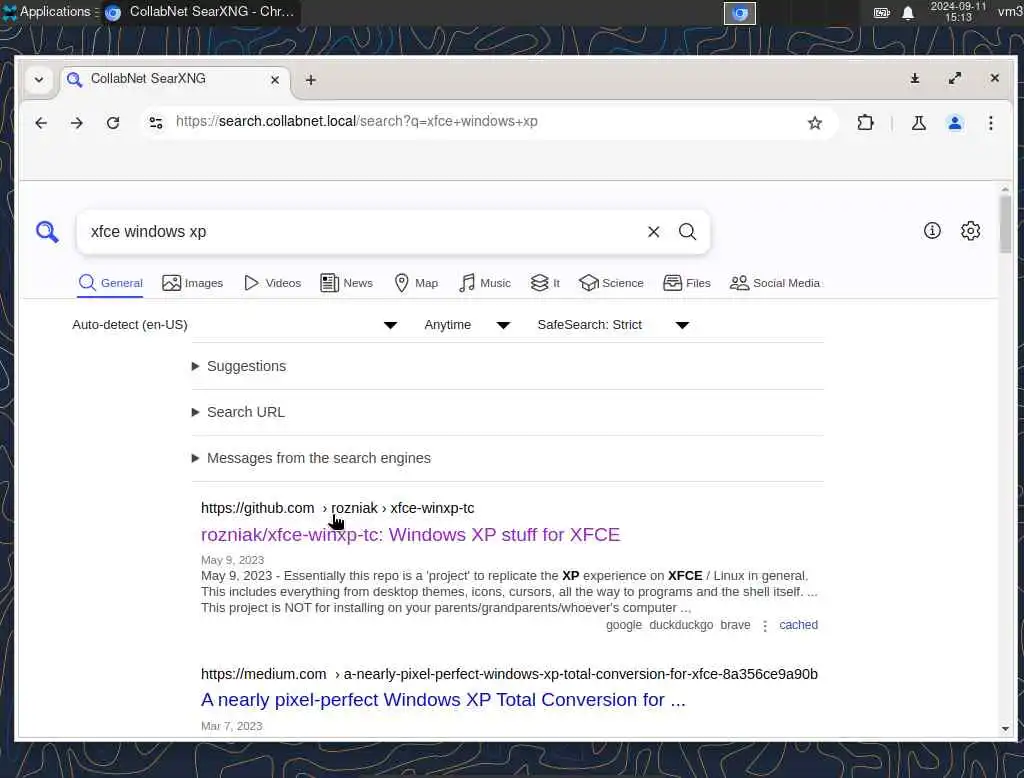Switch to the Map category
1024x778 pixels.
416,283
